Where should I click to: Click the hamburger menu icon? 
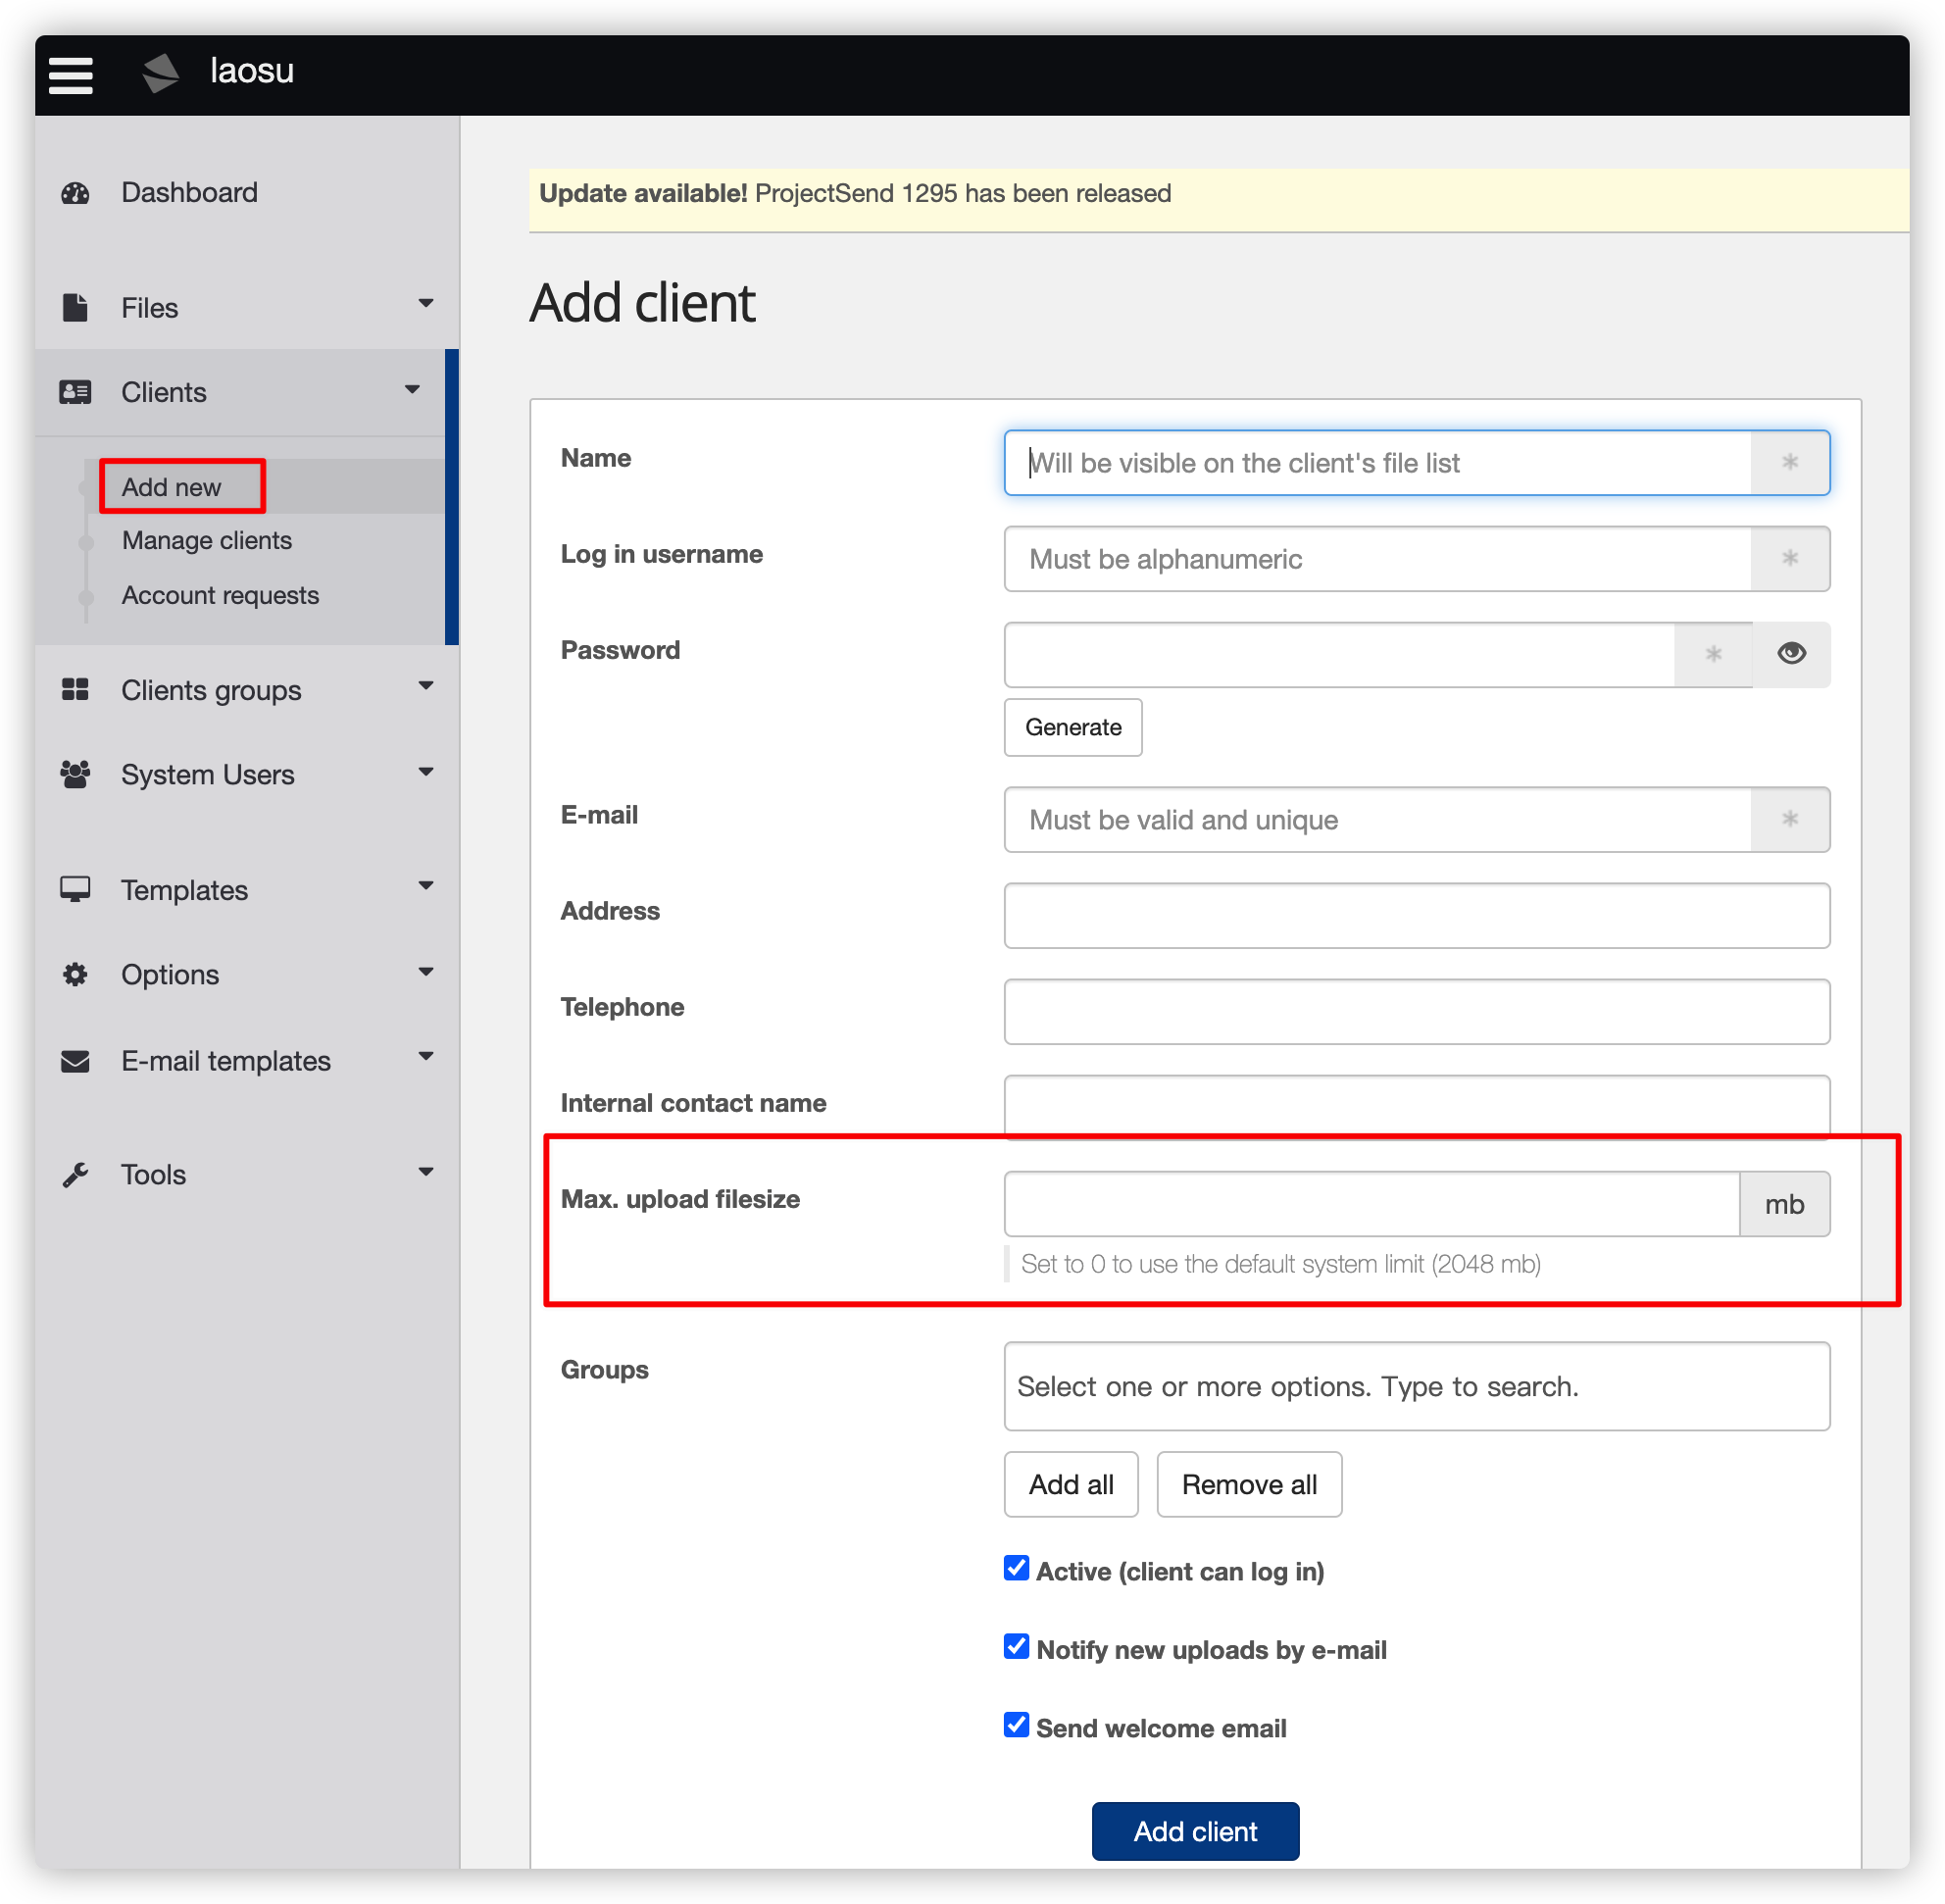point(70,75)
